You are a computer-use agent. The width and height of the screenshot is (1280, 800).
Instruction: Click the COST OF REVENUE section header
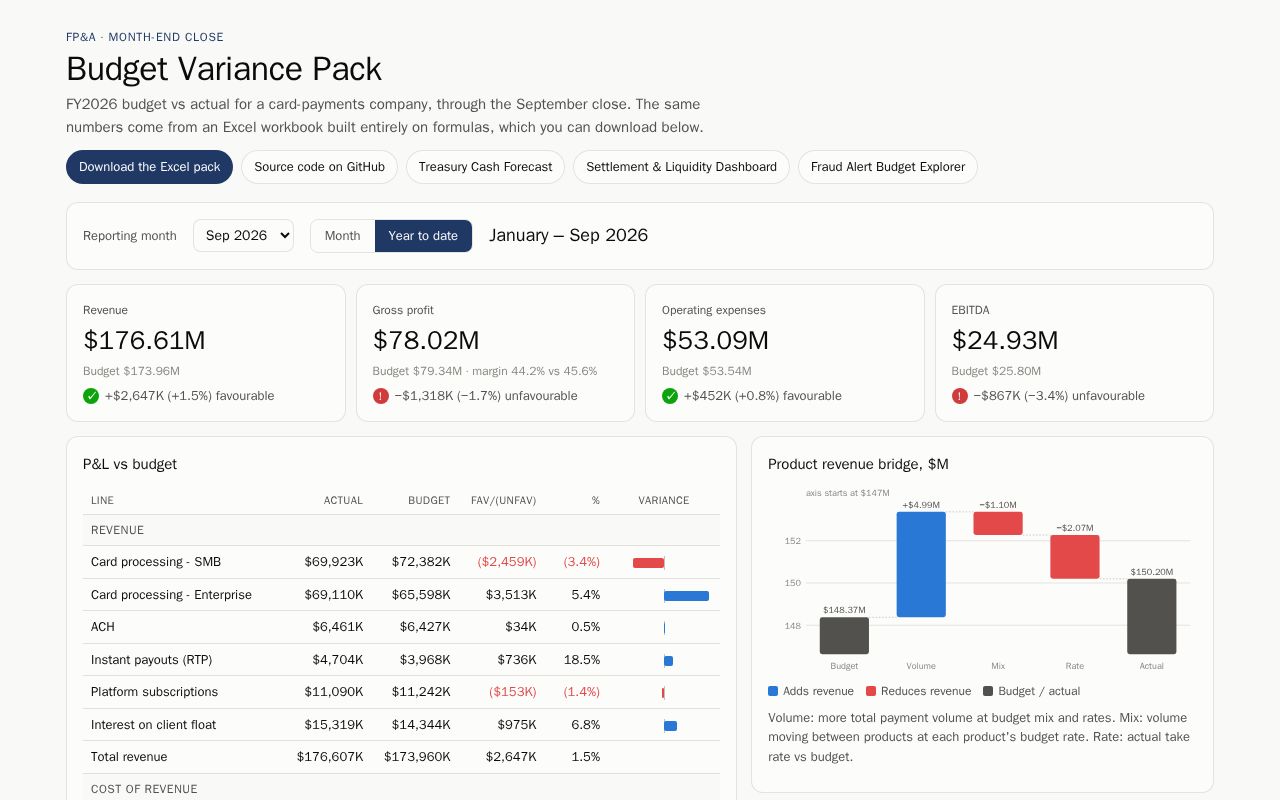point(144,789)
